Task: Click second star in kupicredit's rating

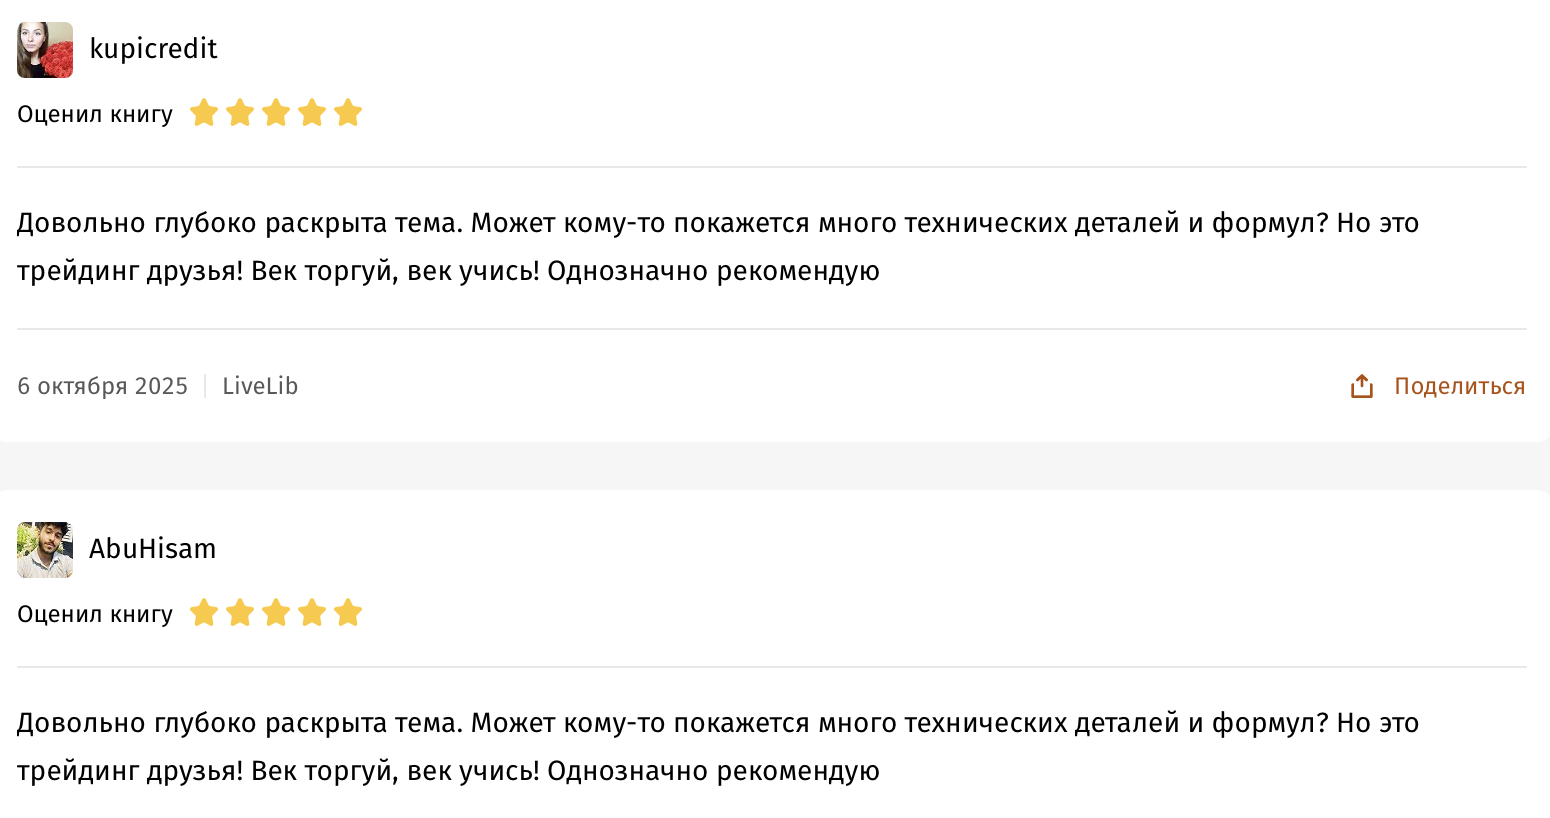Action: (x=240, y=113)
